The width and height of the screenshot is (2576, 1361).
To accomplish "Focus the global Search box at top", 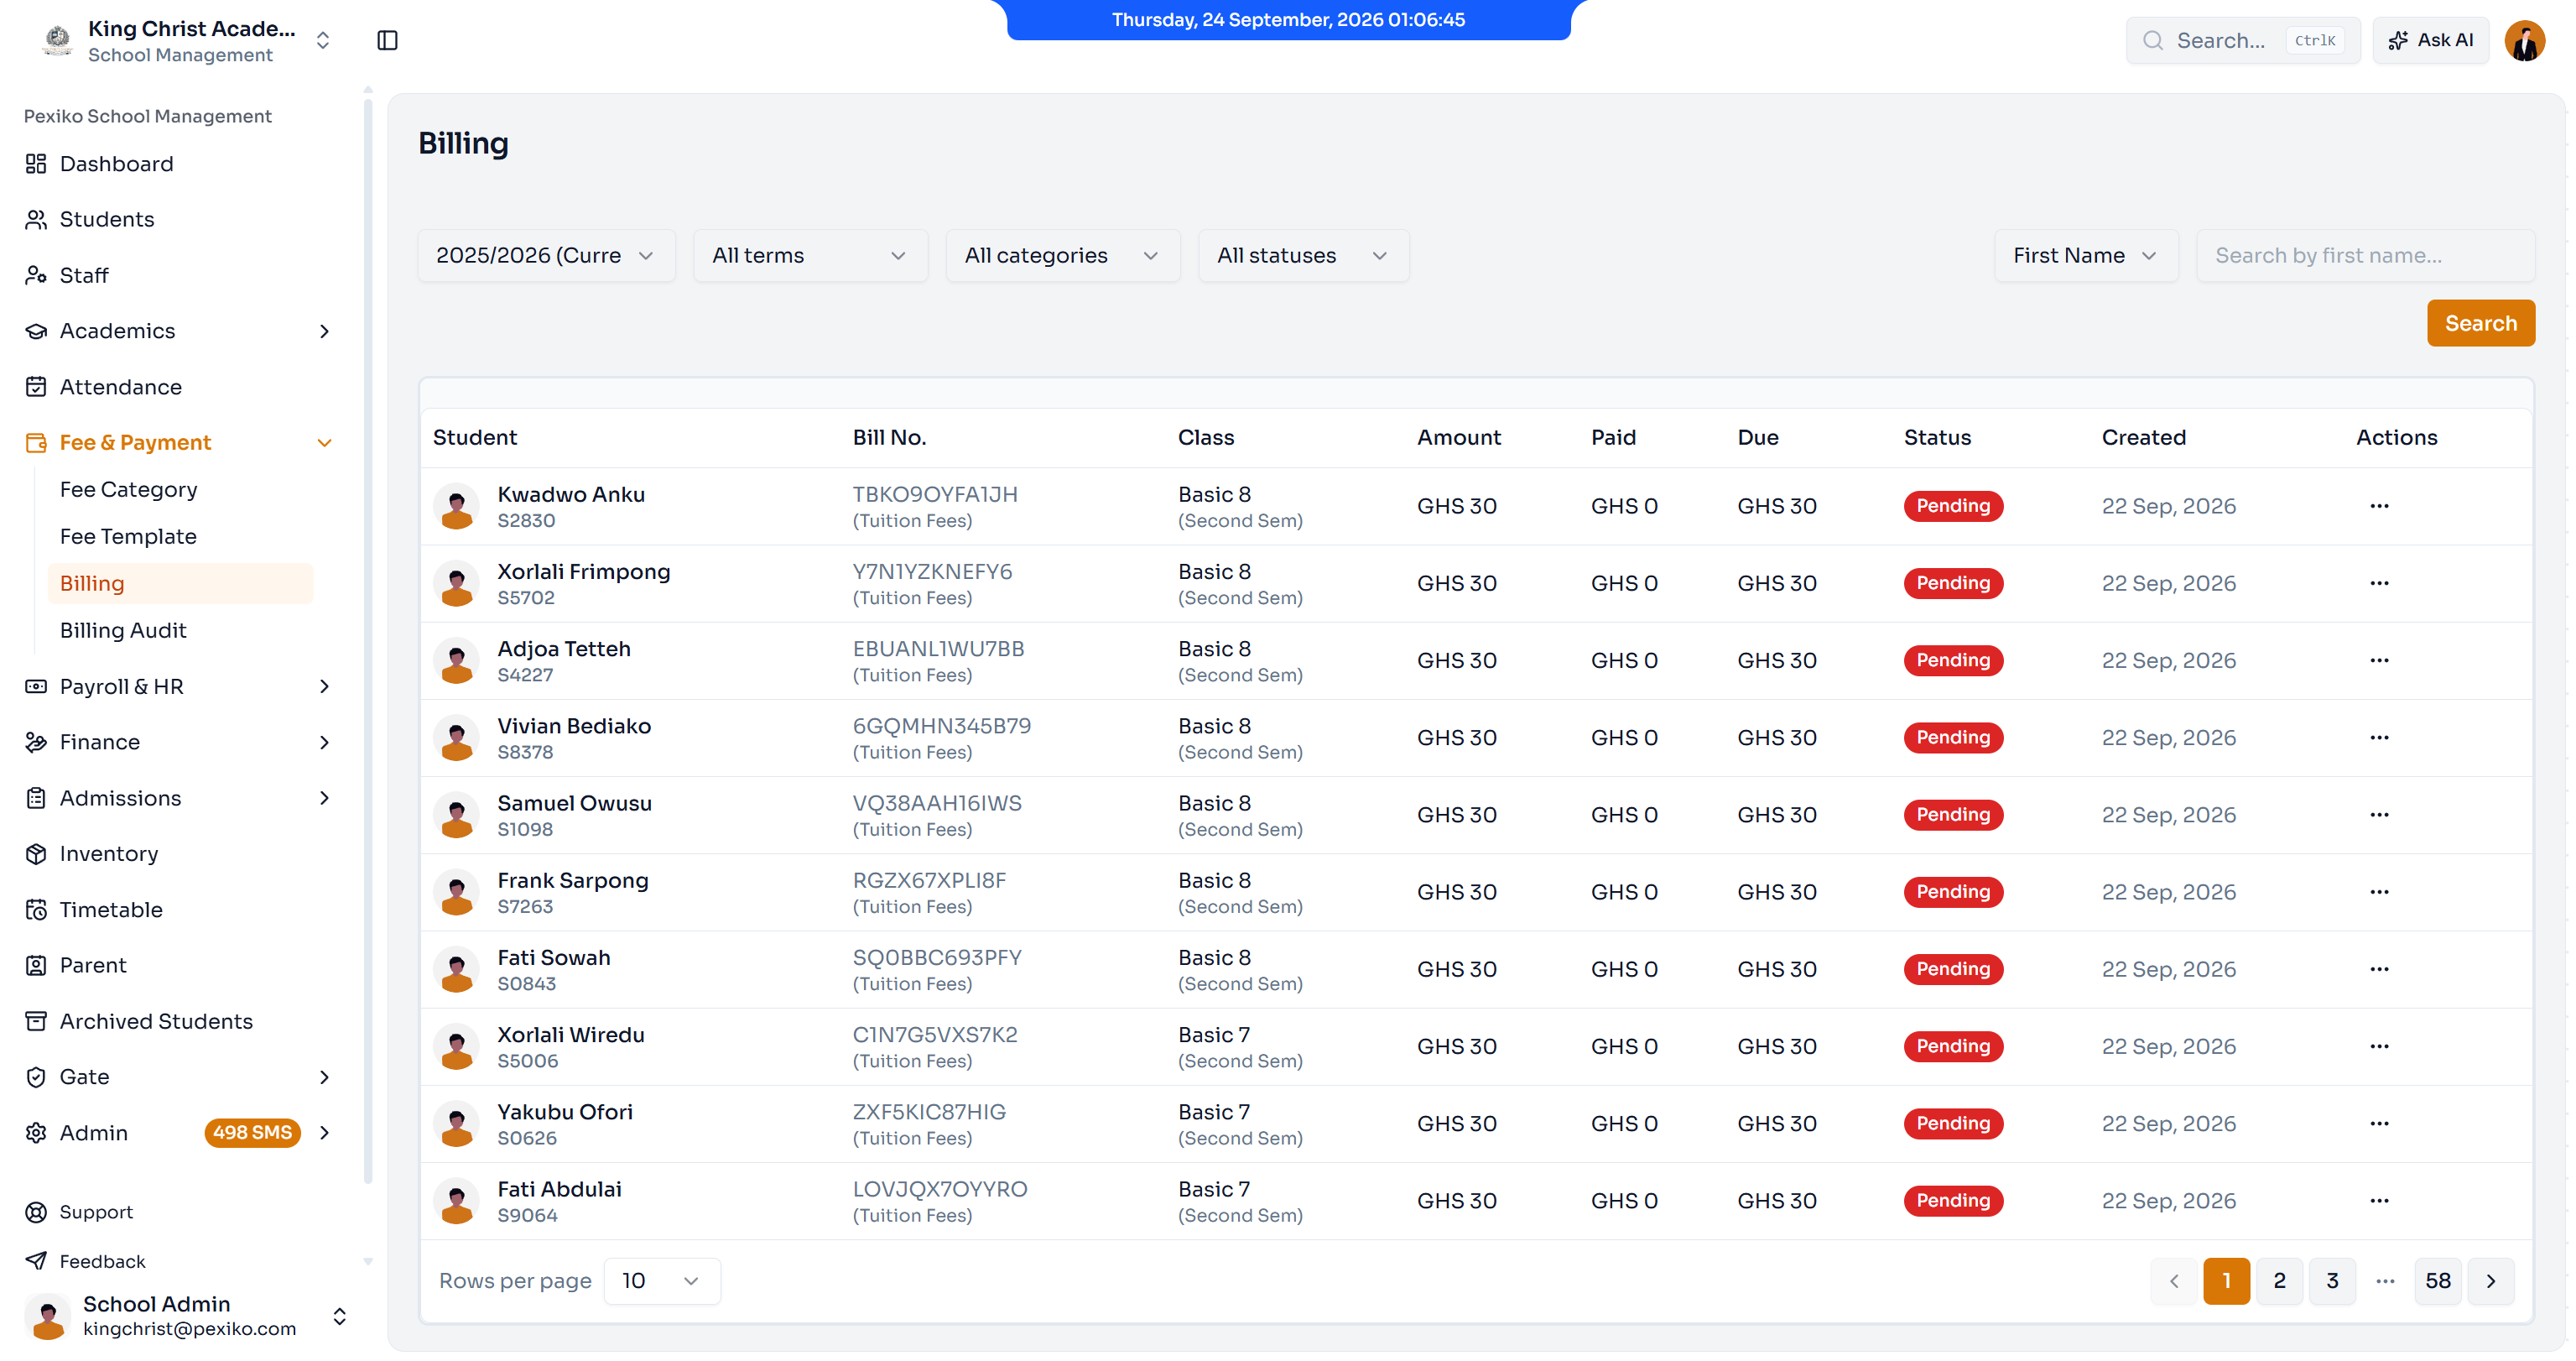I will [x=2242, y=40].
